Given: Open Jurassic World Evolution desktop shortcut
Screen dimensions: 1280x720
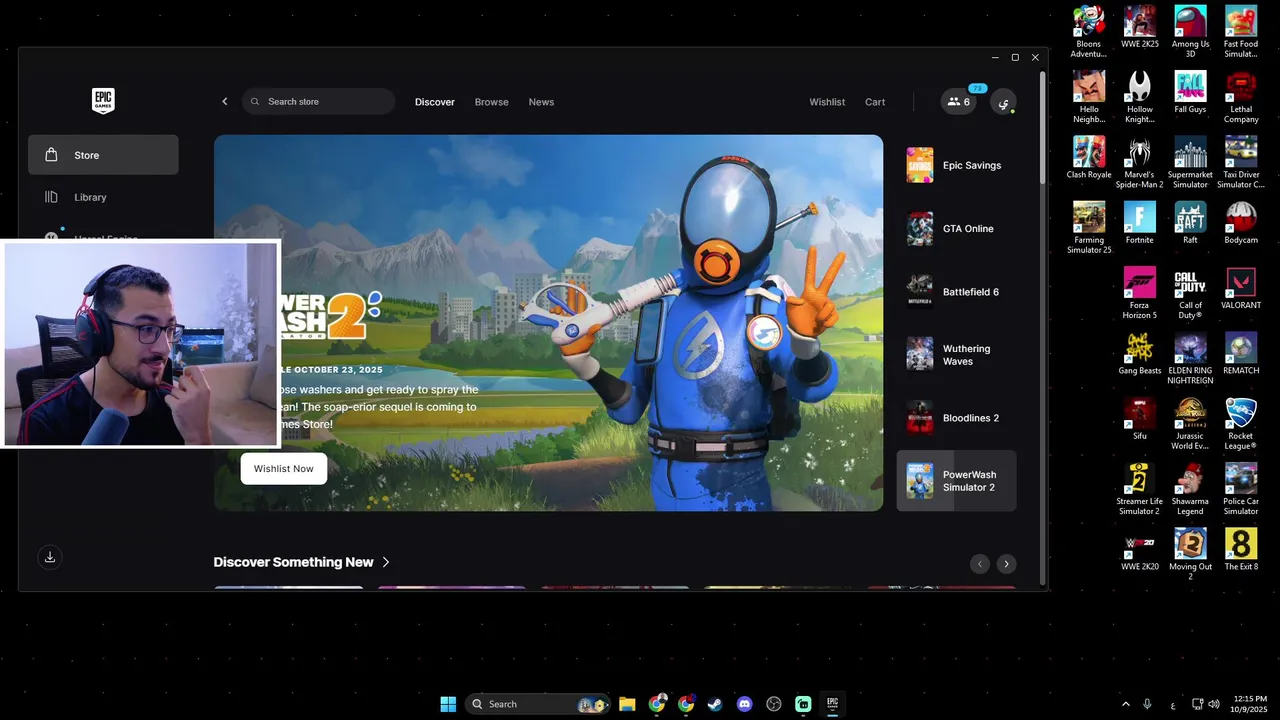Looking at the screenshot, I should 1190,423.
